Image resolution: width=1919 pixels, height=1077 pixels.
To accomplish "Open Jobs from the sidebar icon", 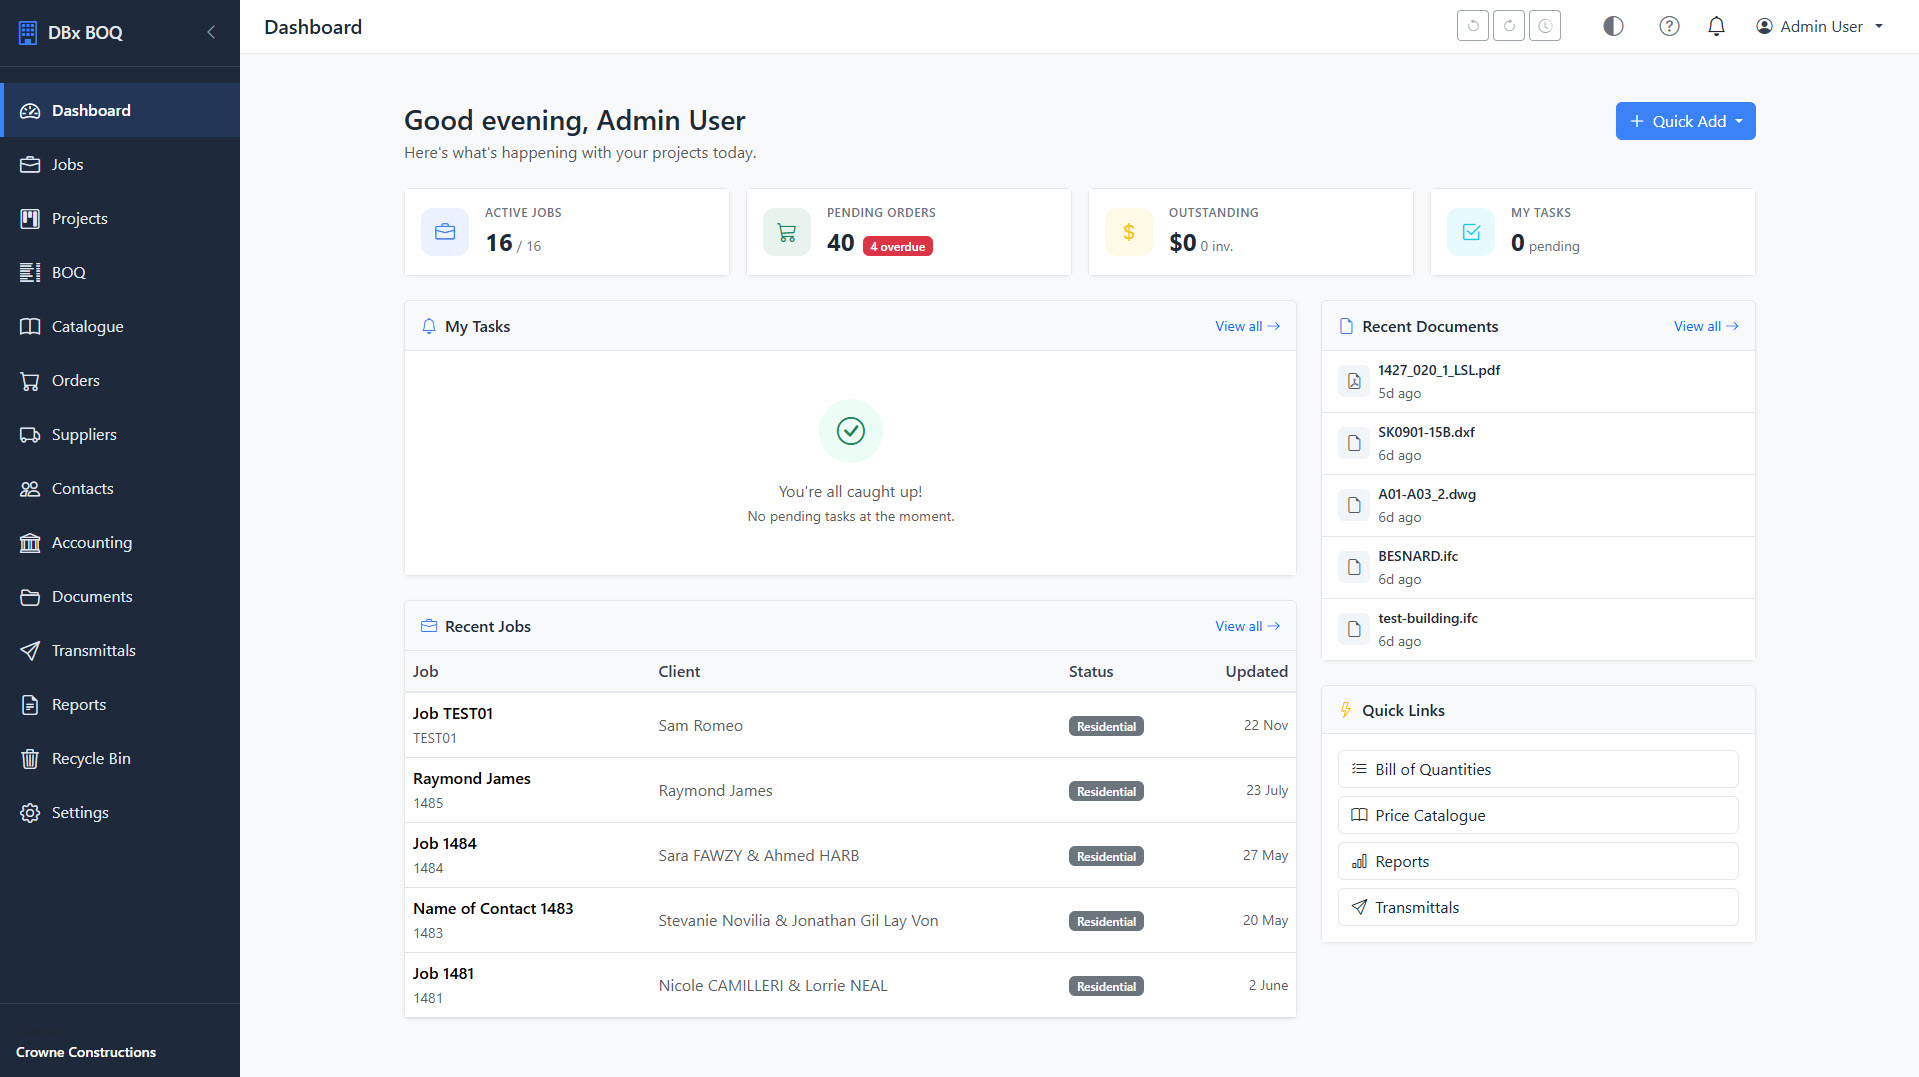I will (30, 164).
